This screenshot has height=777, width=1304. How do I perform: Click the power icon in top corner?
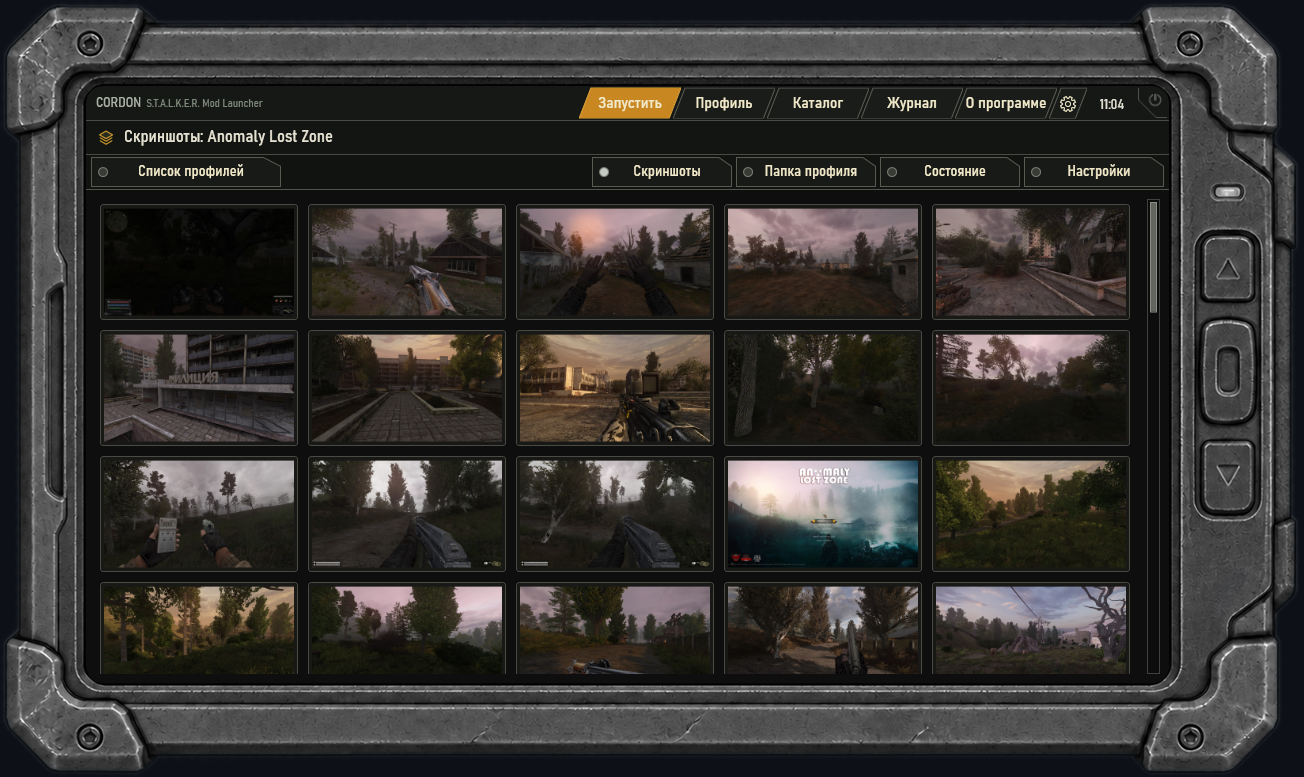point(1155,100)
